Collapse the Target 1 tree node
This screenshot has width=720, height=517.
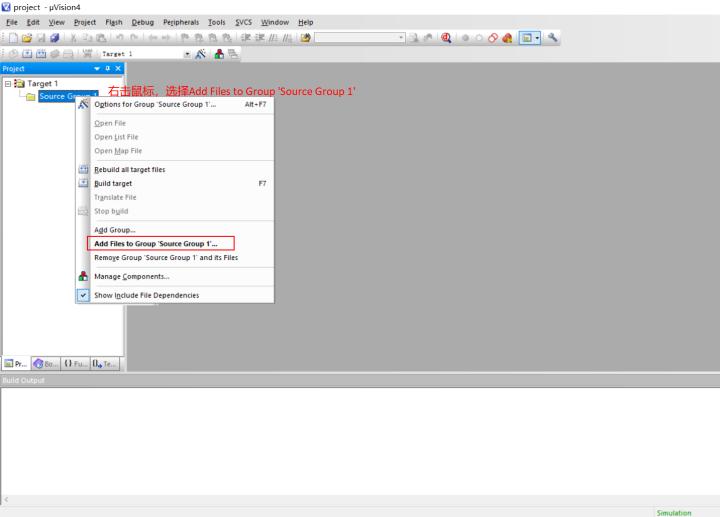(x=8, y=84)
